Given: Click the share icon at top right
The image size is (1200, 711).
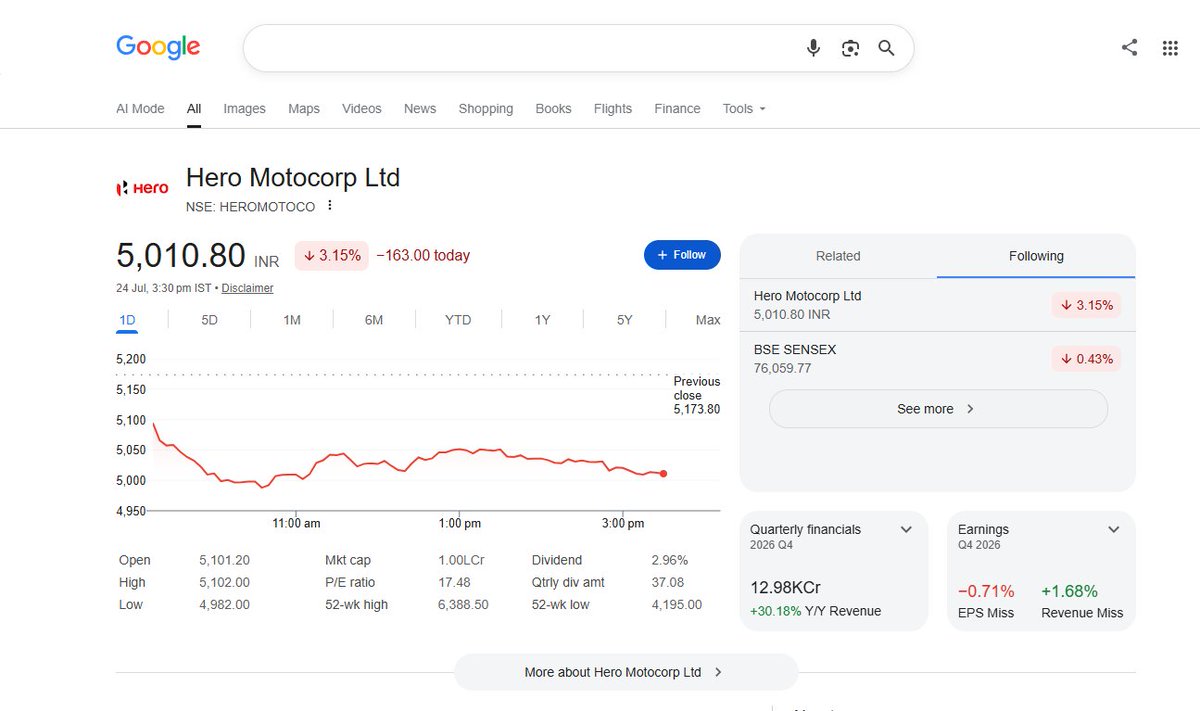Looking at the screenshot, I should (1129, 47).
